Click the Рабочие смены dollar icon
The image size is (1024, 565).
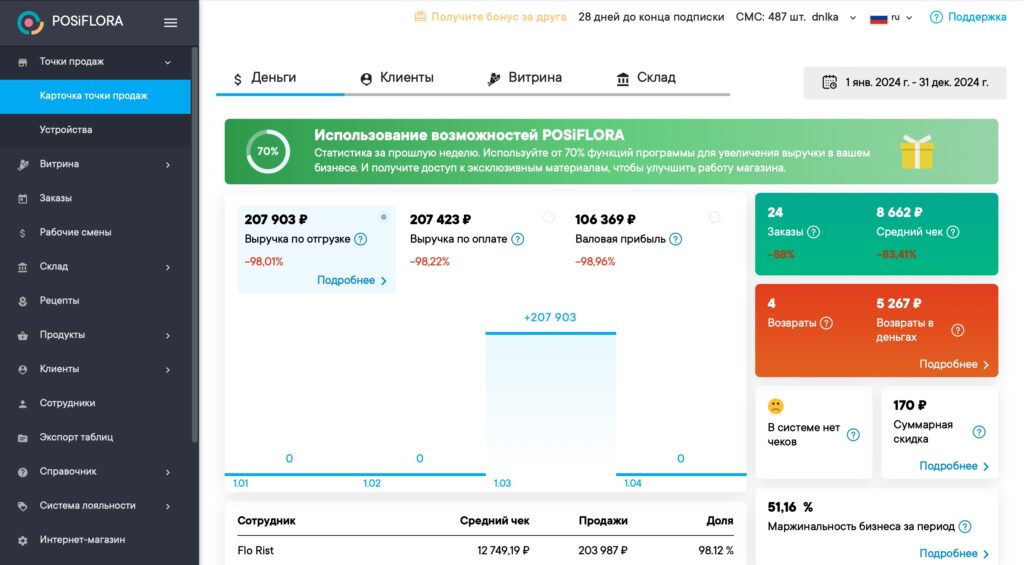click(23, 233)
